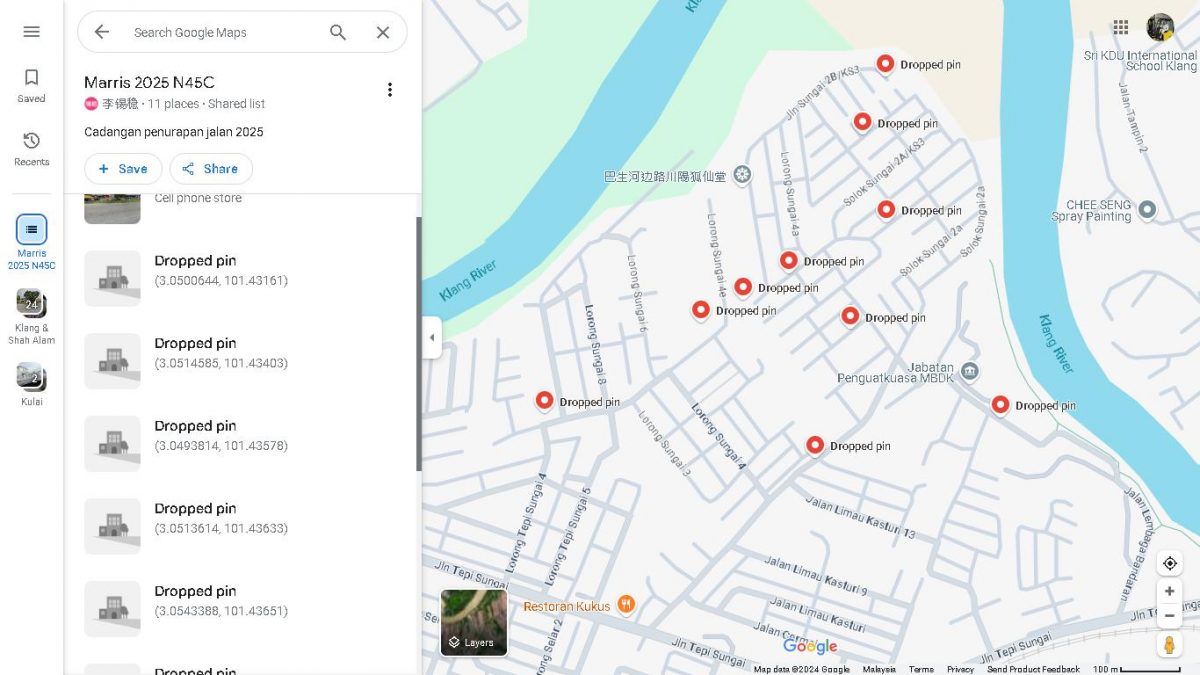Click the red pin near Solok Sungai 2A/KS3

886,210
